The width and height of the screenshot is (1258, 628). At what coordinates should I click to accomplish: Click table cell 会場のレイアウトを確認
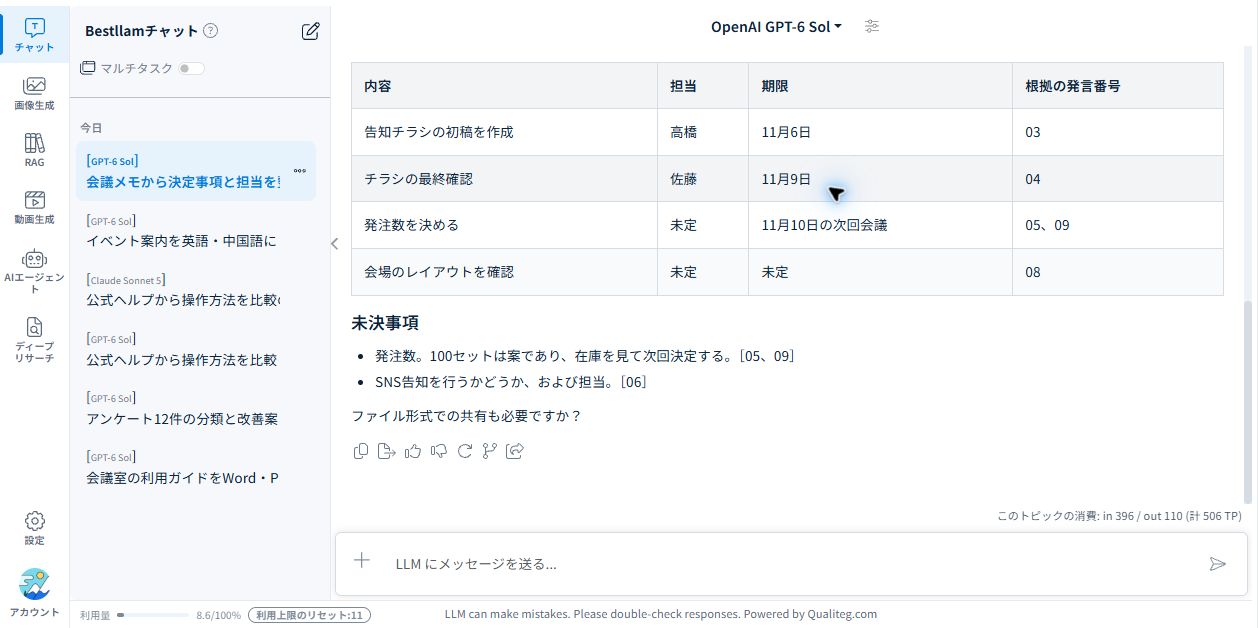(504, 272)
